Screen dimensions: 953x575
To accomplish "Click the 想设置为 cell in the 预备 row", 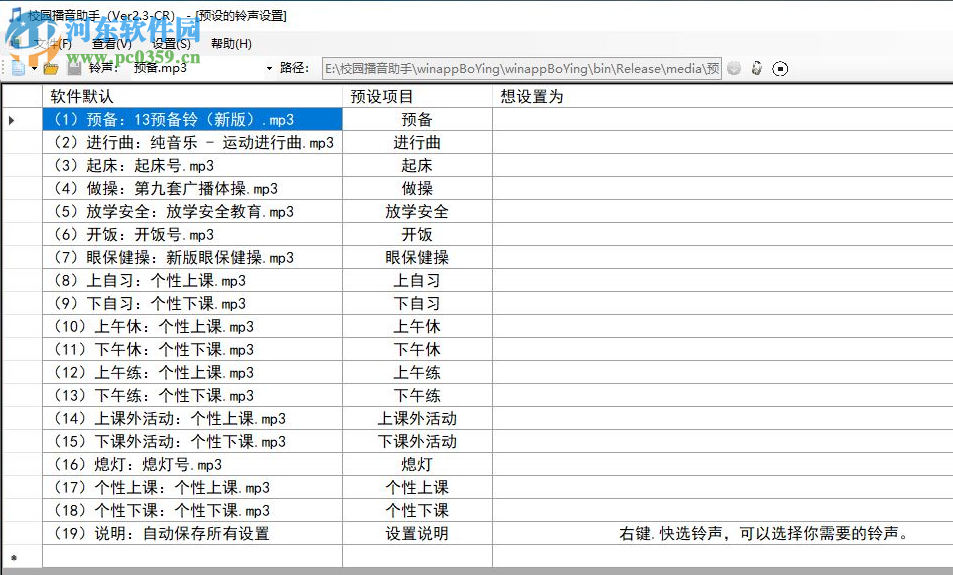I will pos(723,119).
